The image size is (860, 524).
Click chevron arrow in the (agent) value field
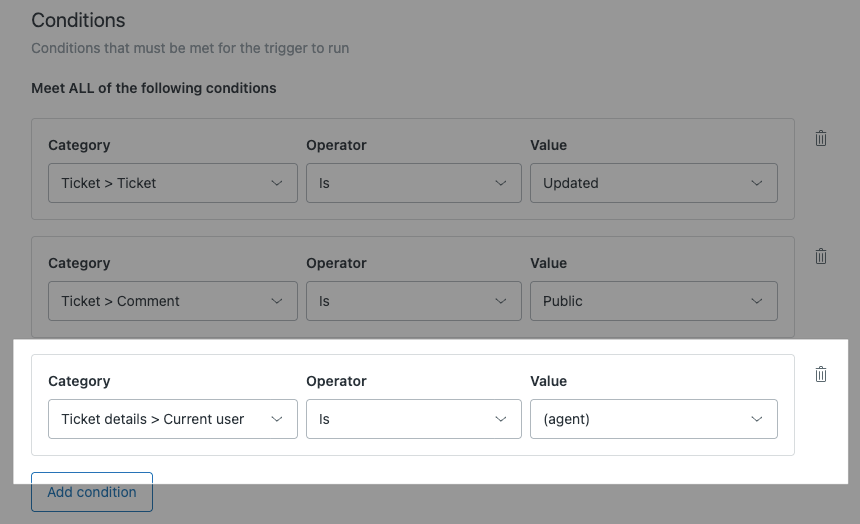click(757, 419)
